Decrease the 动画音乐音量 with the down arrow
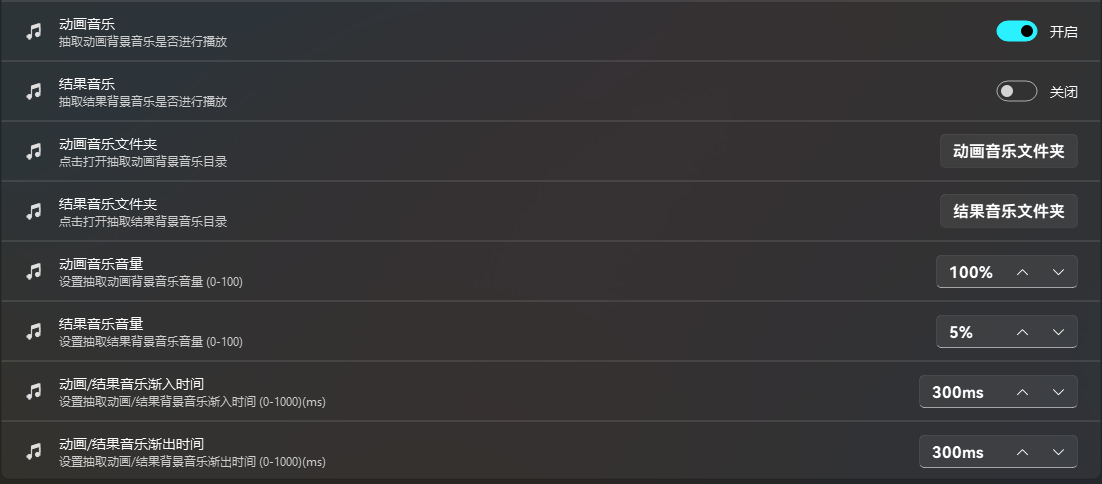 pos(1058,272)
